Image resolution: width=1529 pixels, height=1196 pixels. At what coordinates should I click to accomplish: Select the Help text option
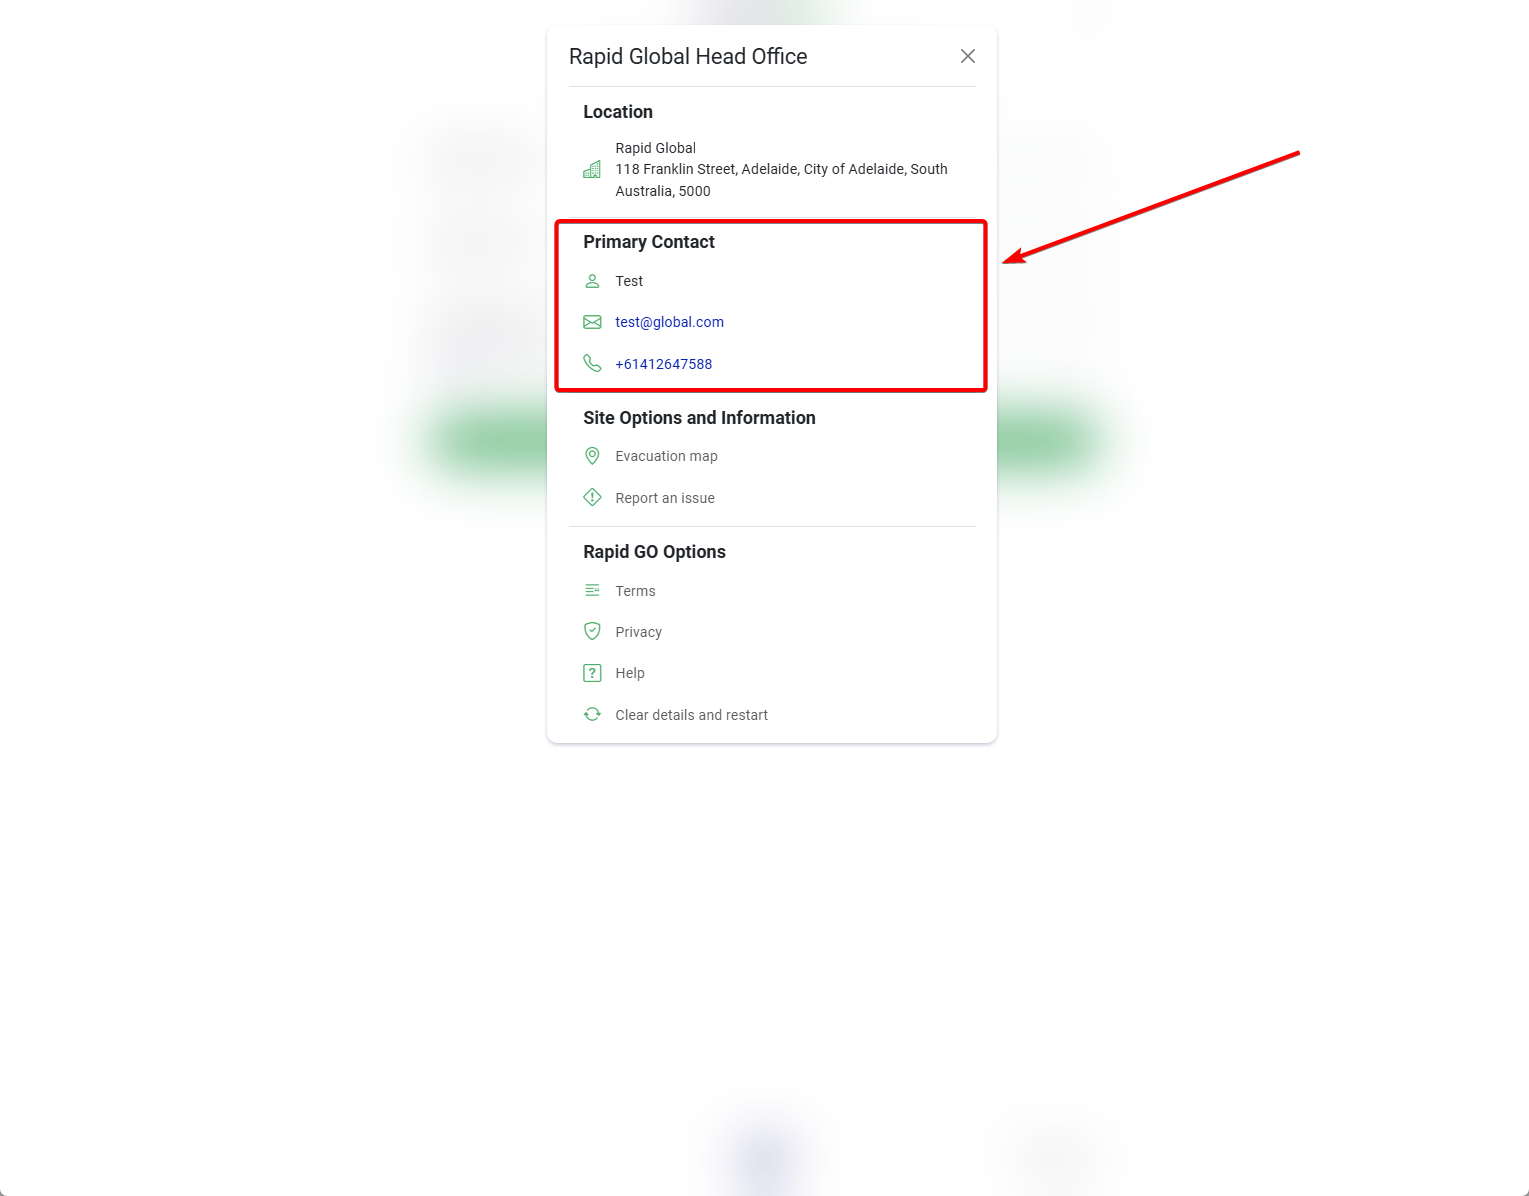[629, 673]
